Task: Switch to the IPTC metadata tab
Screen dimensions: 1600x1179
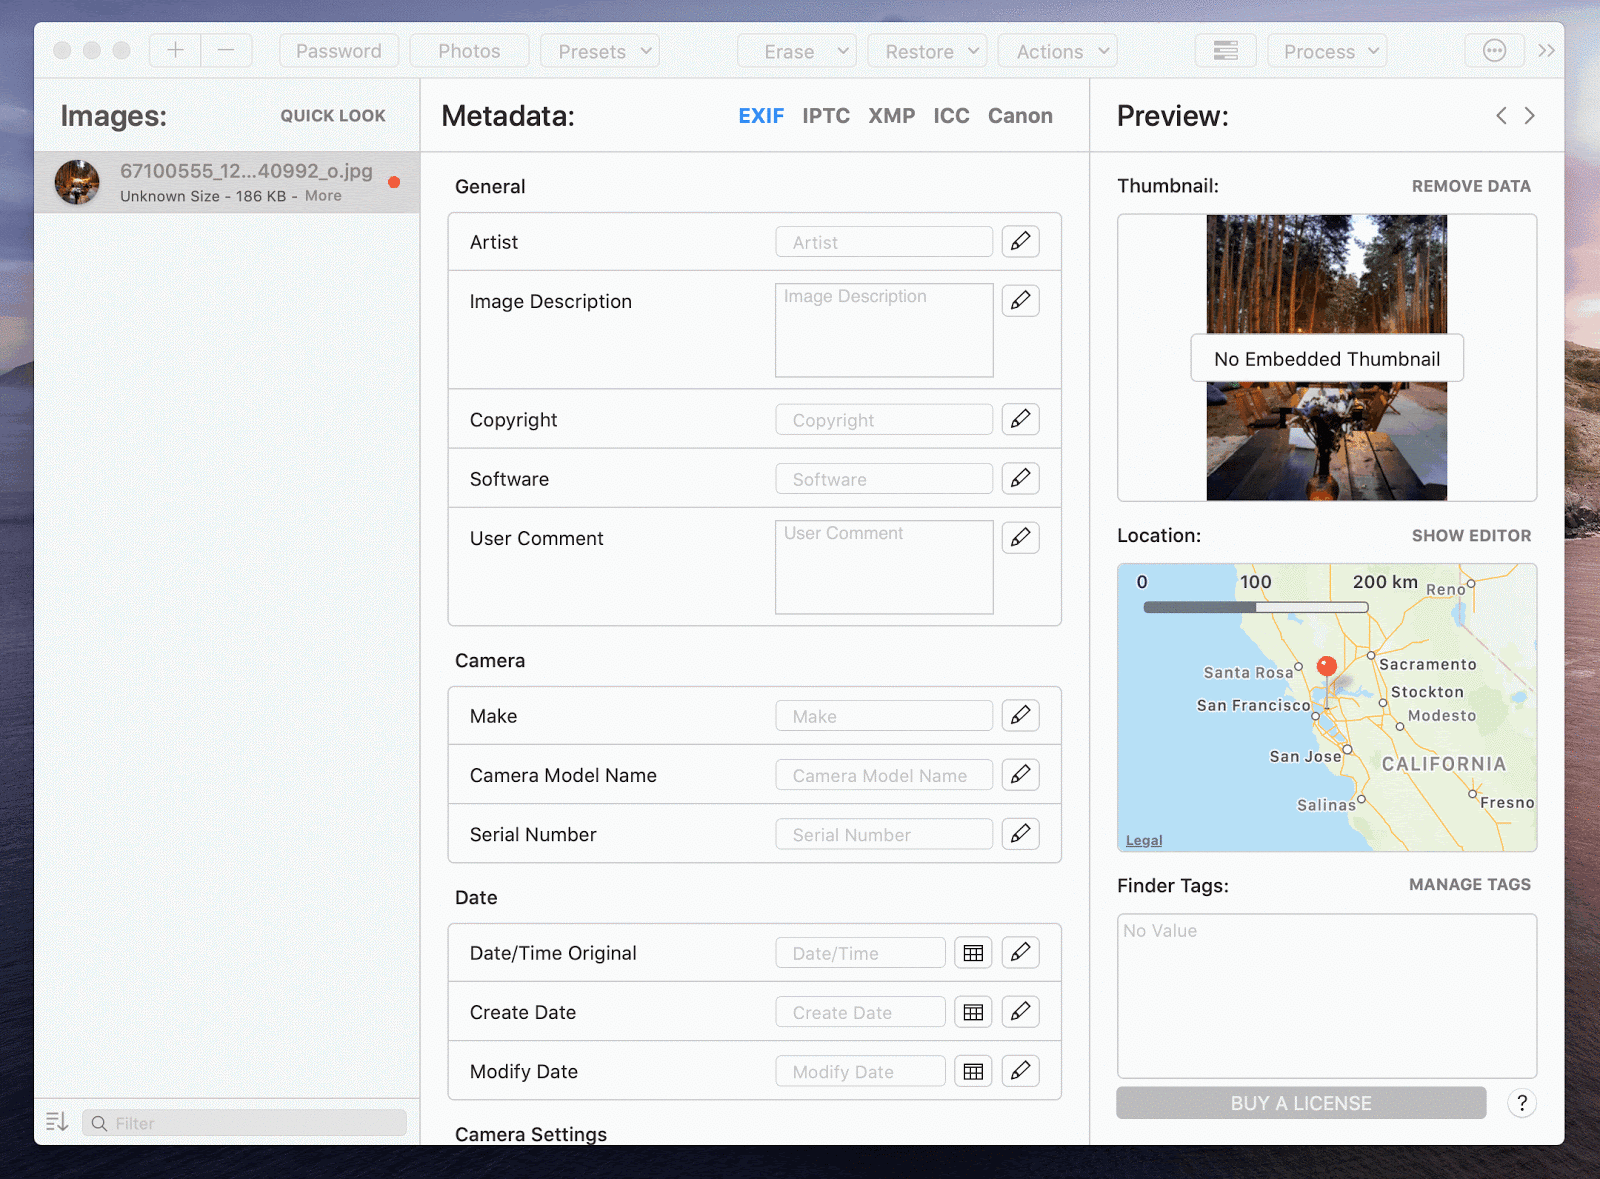Action: (x=825, y=116)
